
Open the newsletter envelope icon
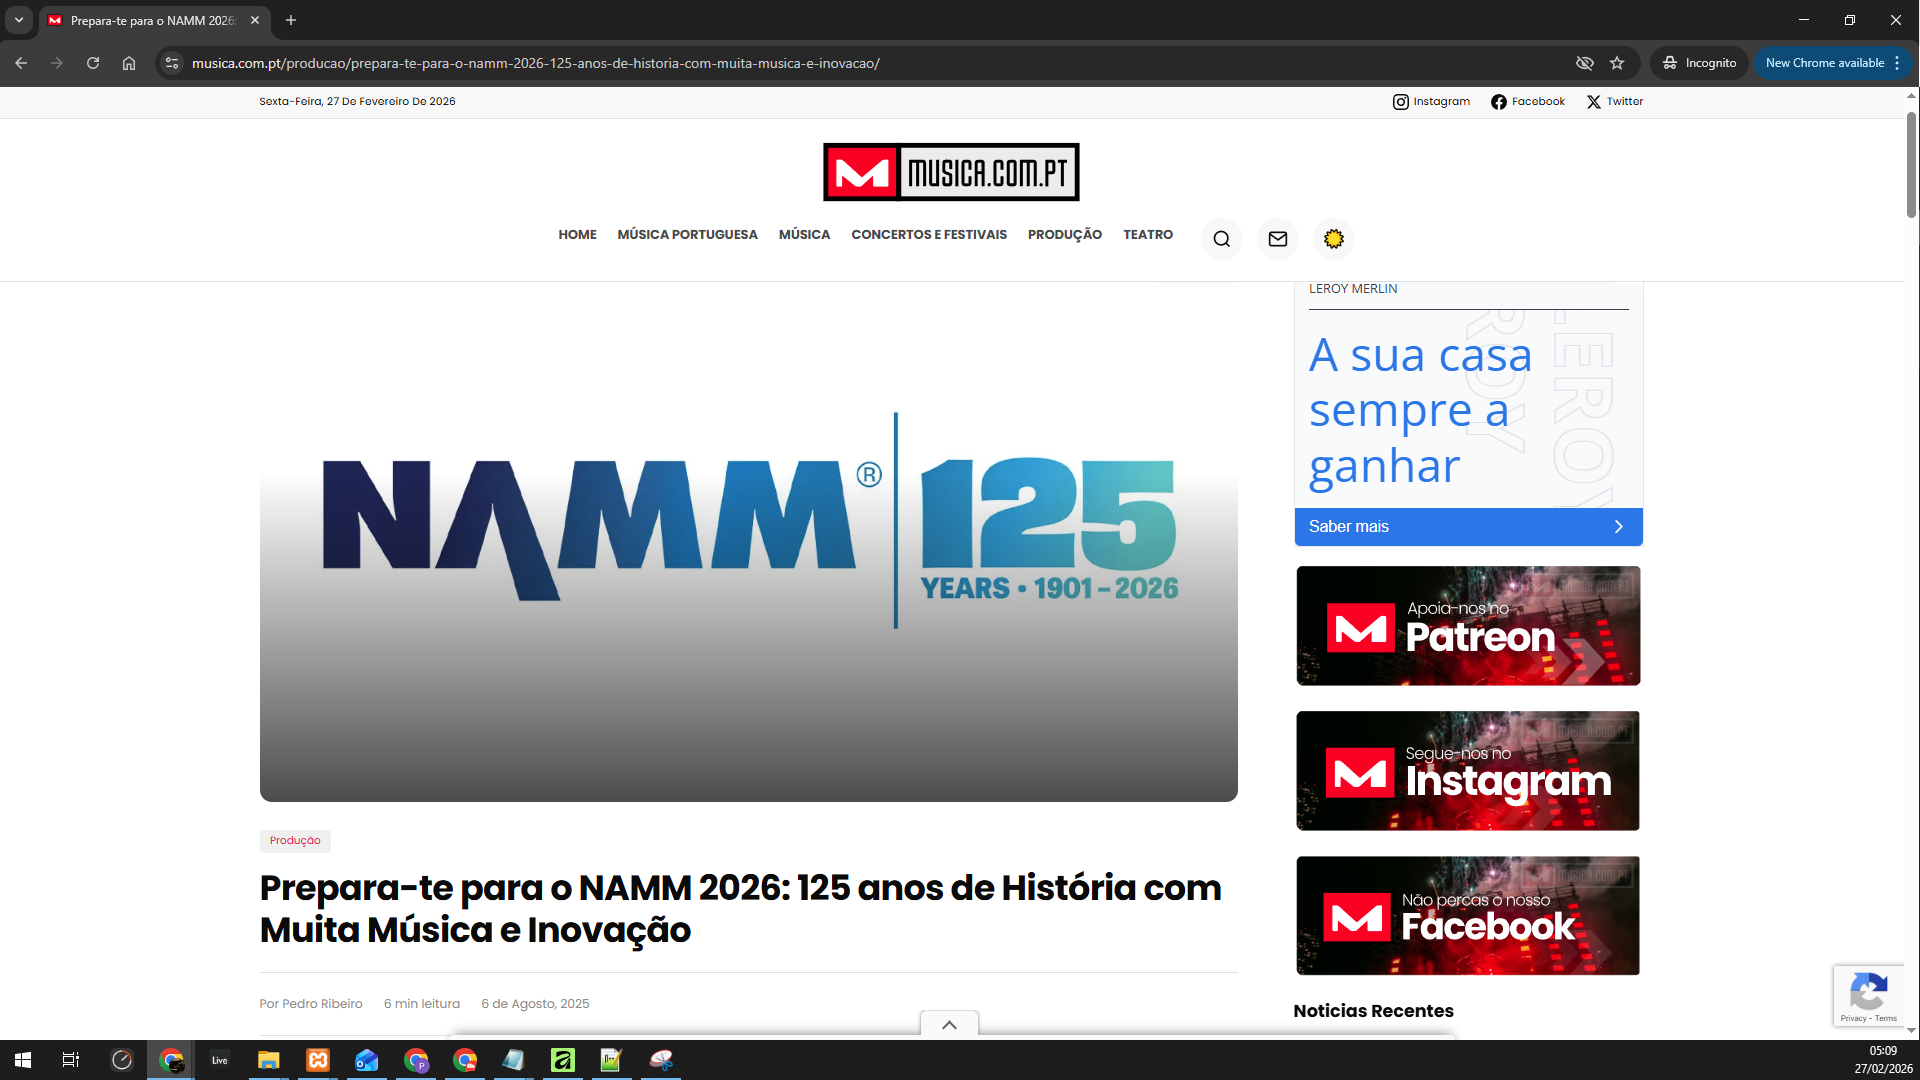1277,239
